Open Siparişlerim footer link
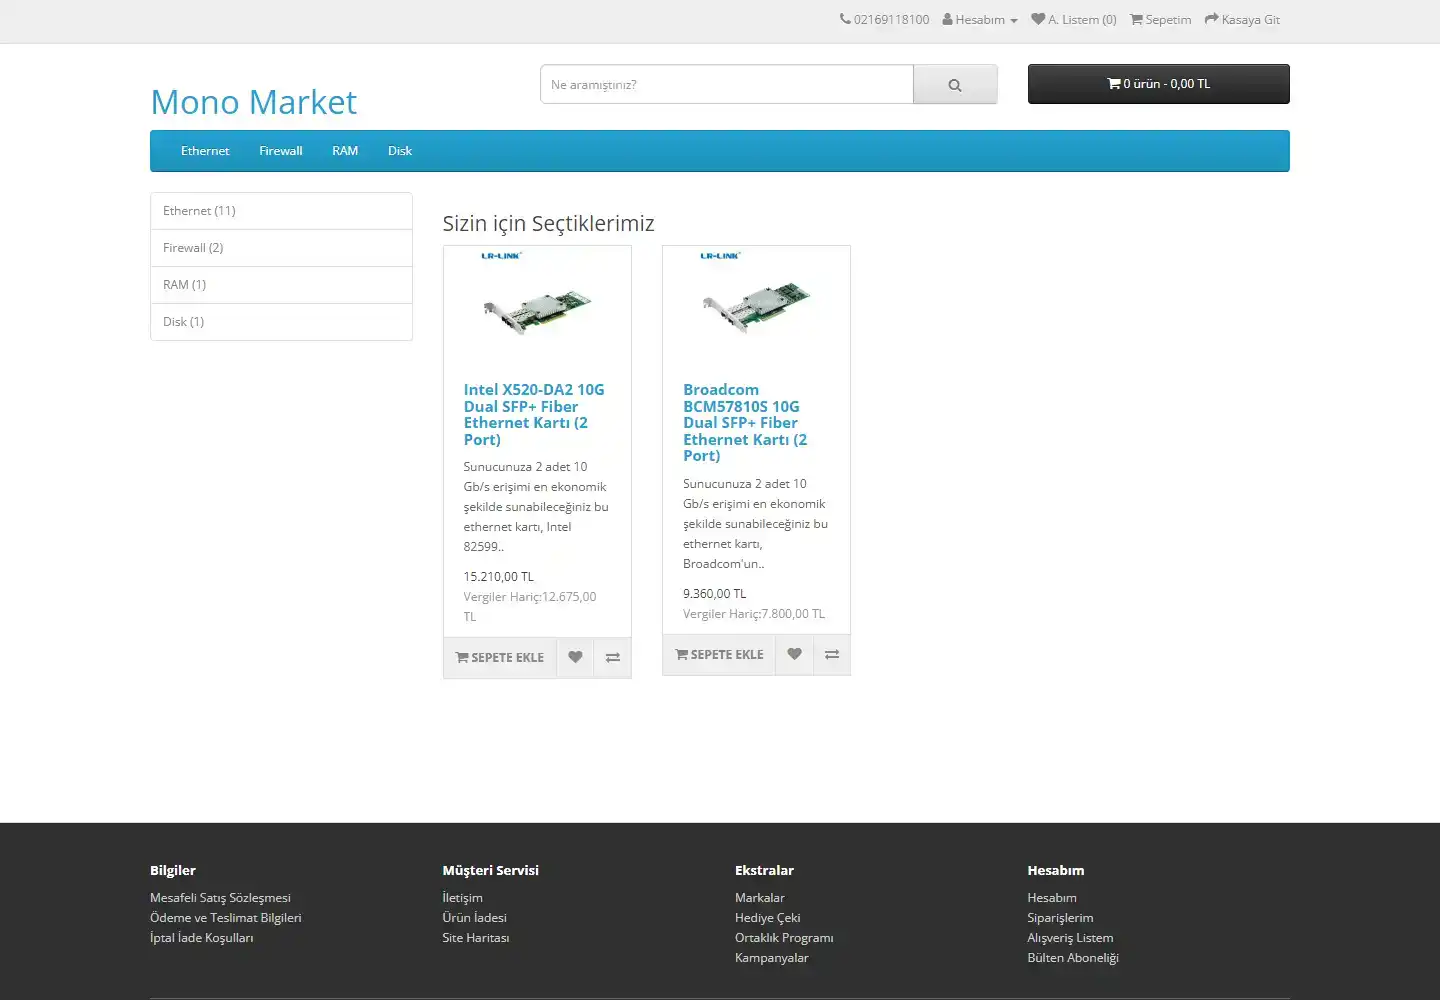 1060,918
